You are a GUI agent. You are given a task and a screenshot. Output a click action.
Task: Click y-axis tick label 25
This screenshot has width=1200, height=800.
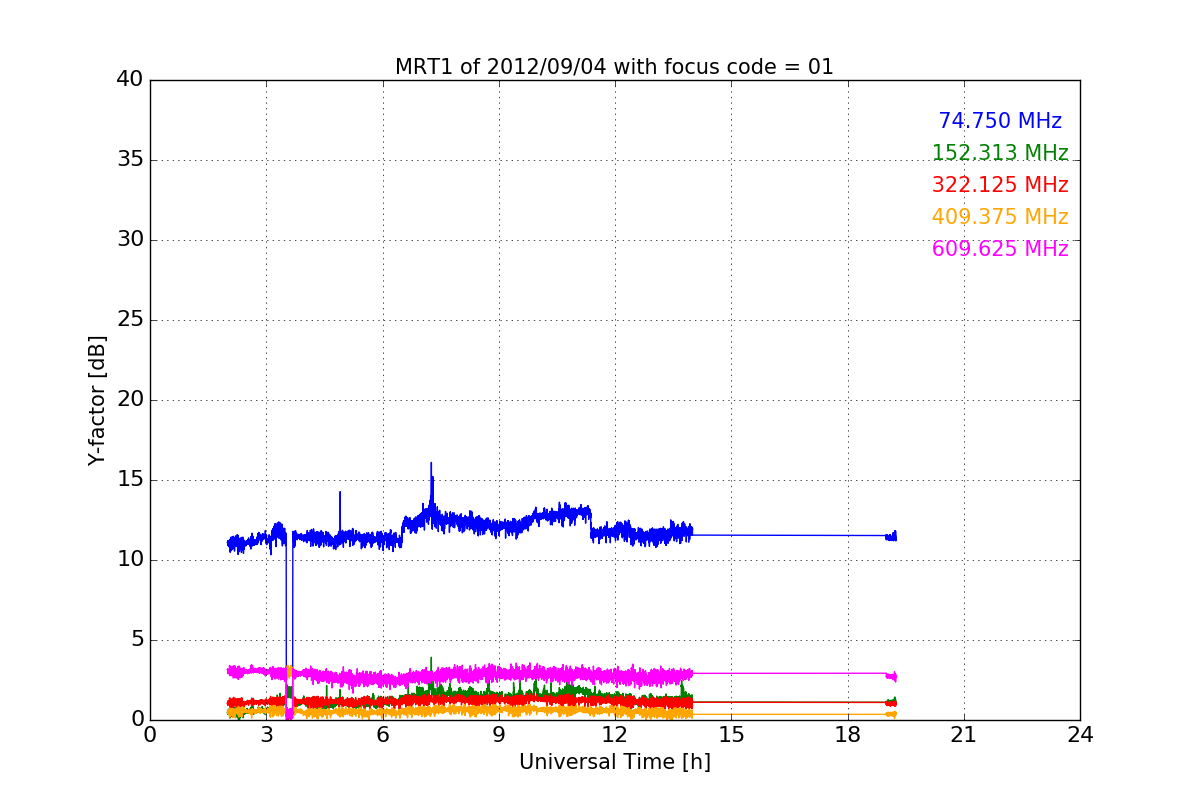click(x=129, y=320)
